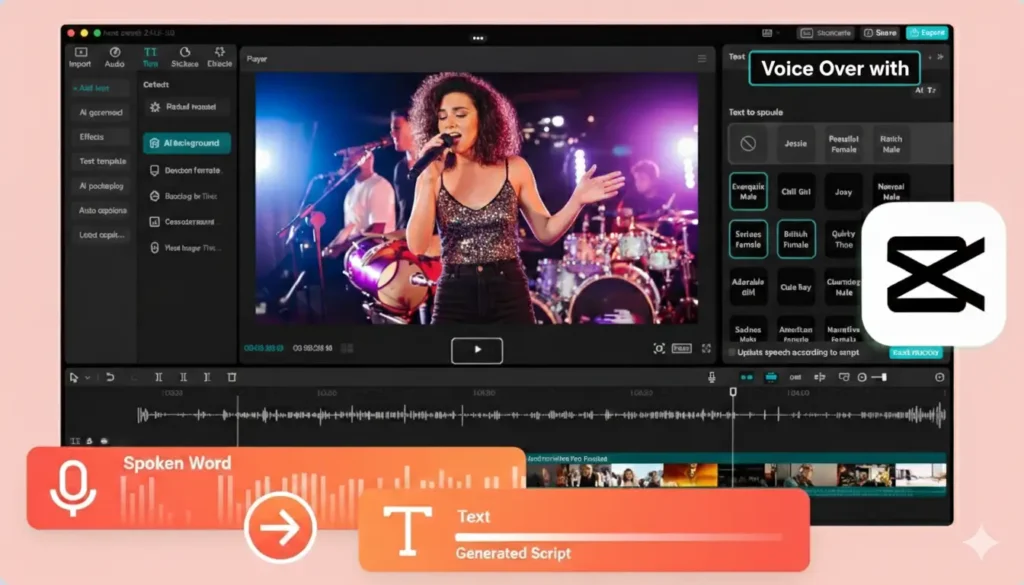1024x585 pixels.
Task: Select the Chill Girl voice option
Action: tap(795, 191)
